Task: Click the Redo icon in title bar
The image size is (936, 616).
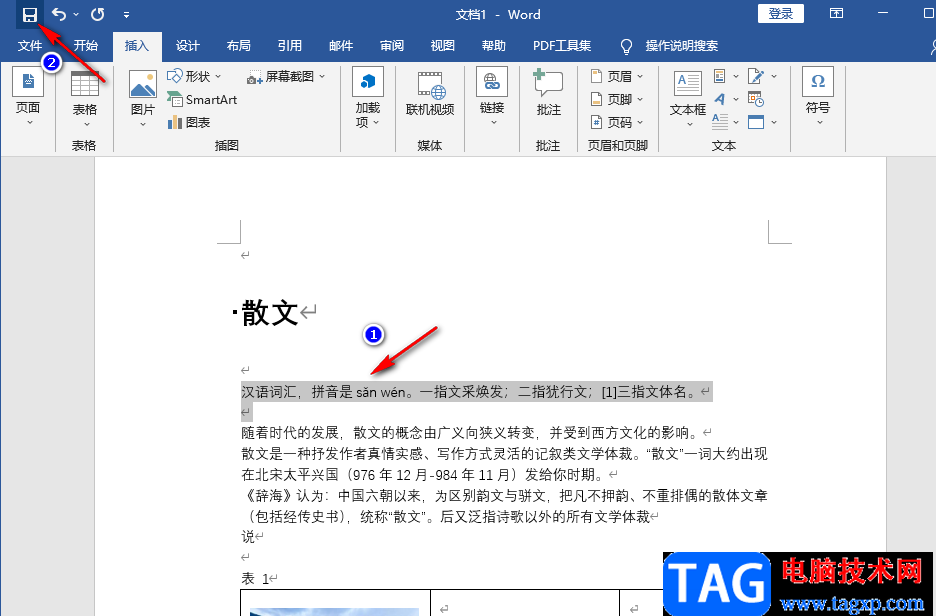Action: [97, 14]
